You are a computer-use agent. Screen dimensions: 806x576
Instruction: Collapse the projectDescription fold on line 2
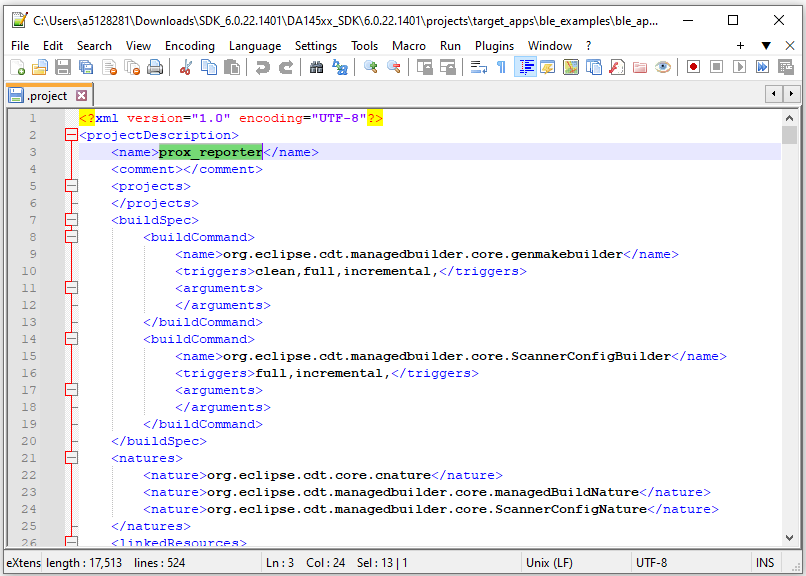71,135
